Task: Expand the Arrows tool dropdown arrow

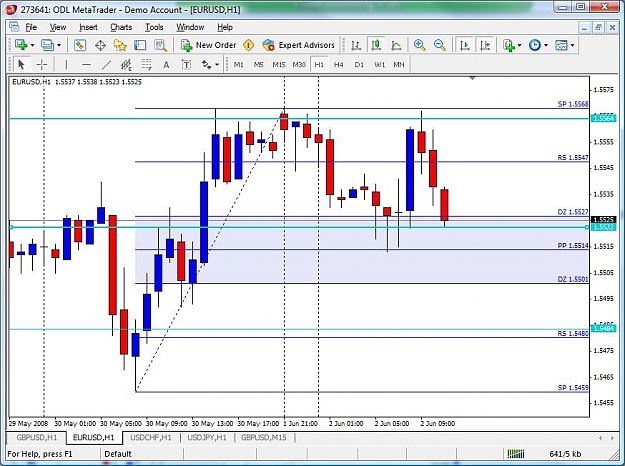Action: point(217,65)
